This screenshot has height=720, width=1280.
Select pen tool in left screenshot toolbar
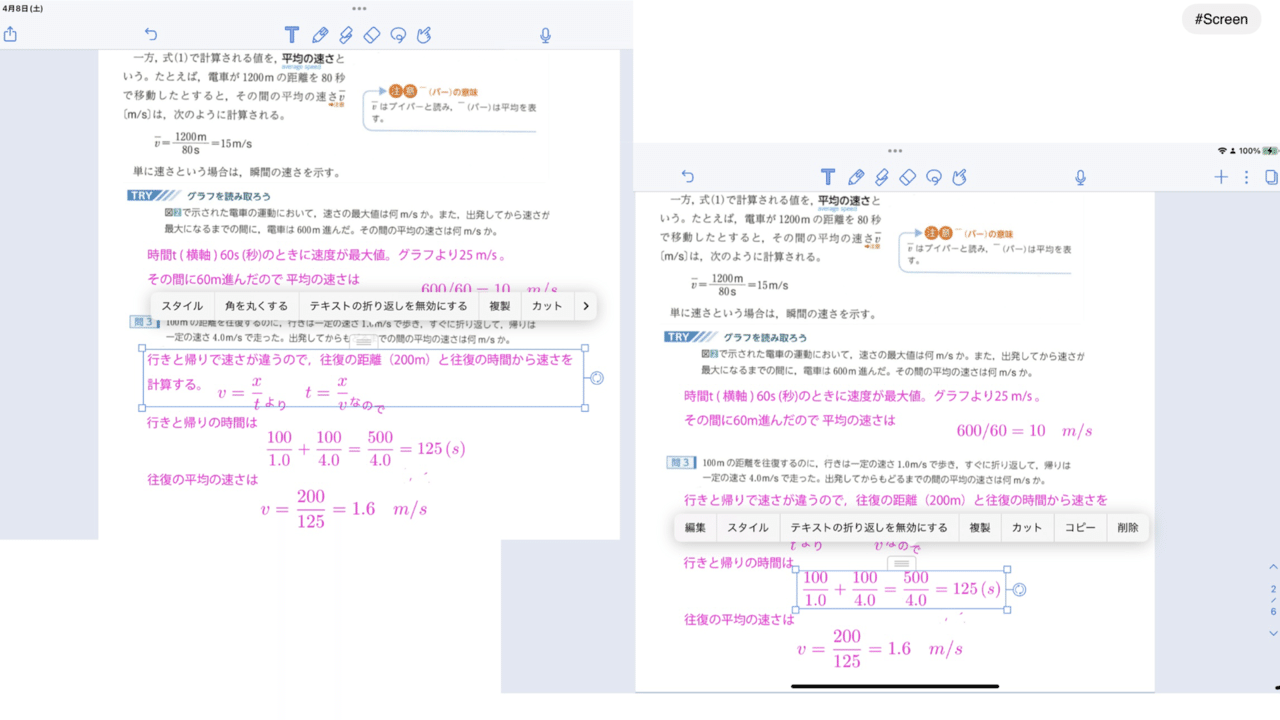click(x=320, y=35)
